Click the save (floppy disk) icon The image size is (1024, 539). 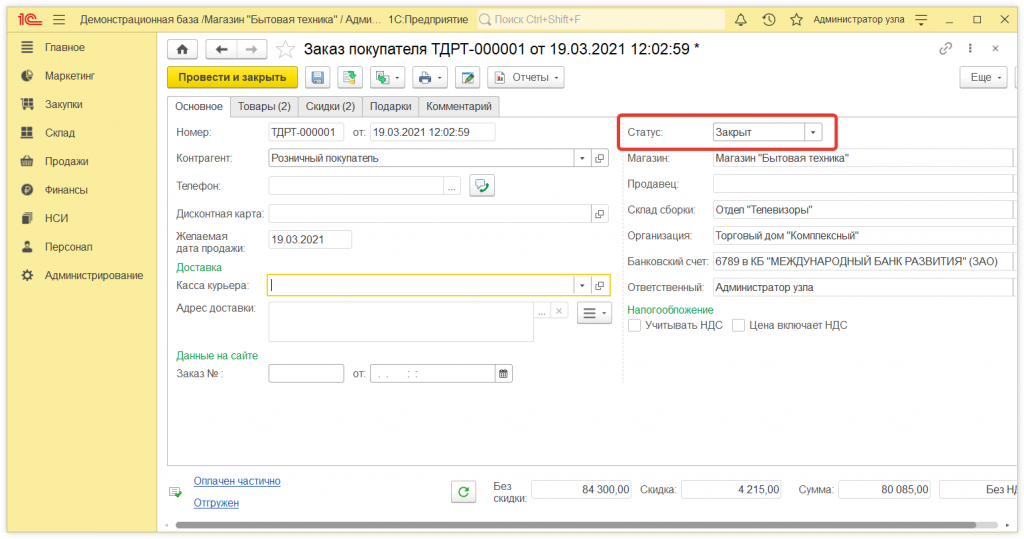click(318, 77)
